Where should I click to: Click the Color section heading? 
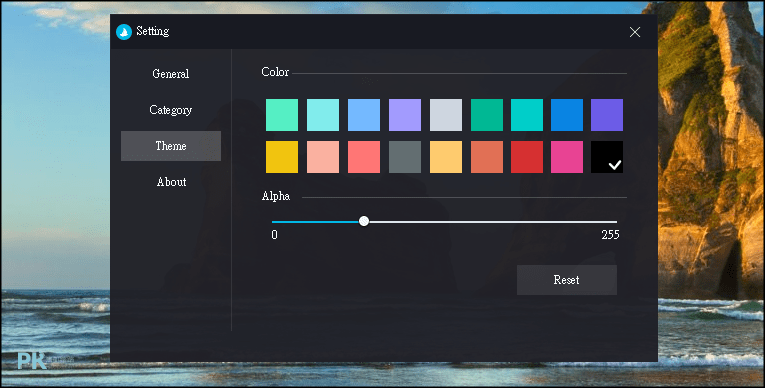(x=275, y=72)
